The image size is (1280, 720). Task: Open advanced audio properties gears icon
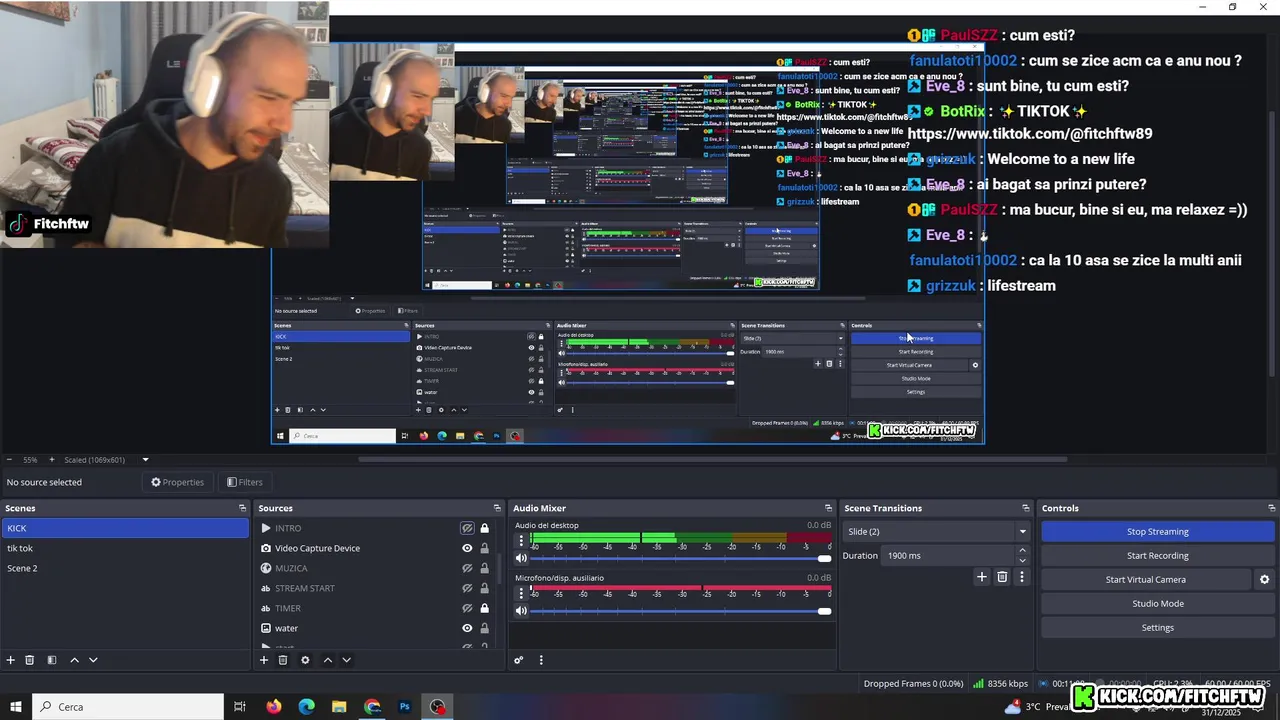pyautogui.click(x=518, y=660)
